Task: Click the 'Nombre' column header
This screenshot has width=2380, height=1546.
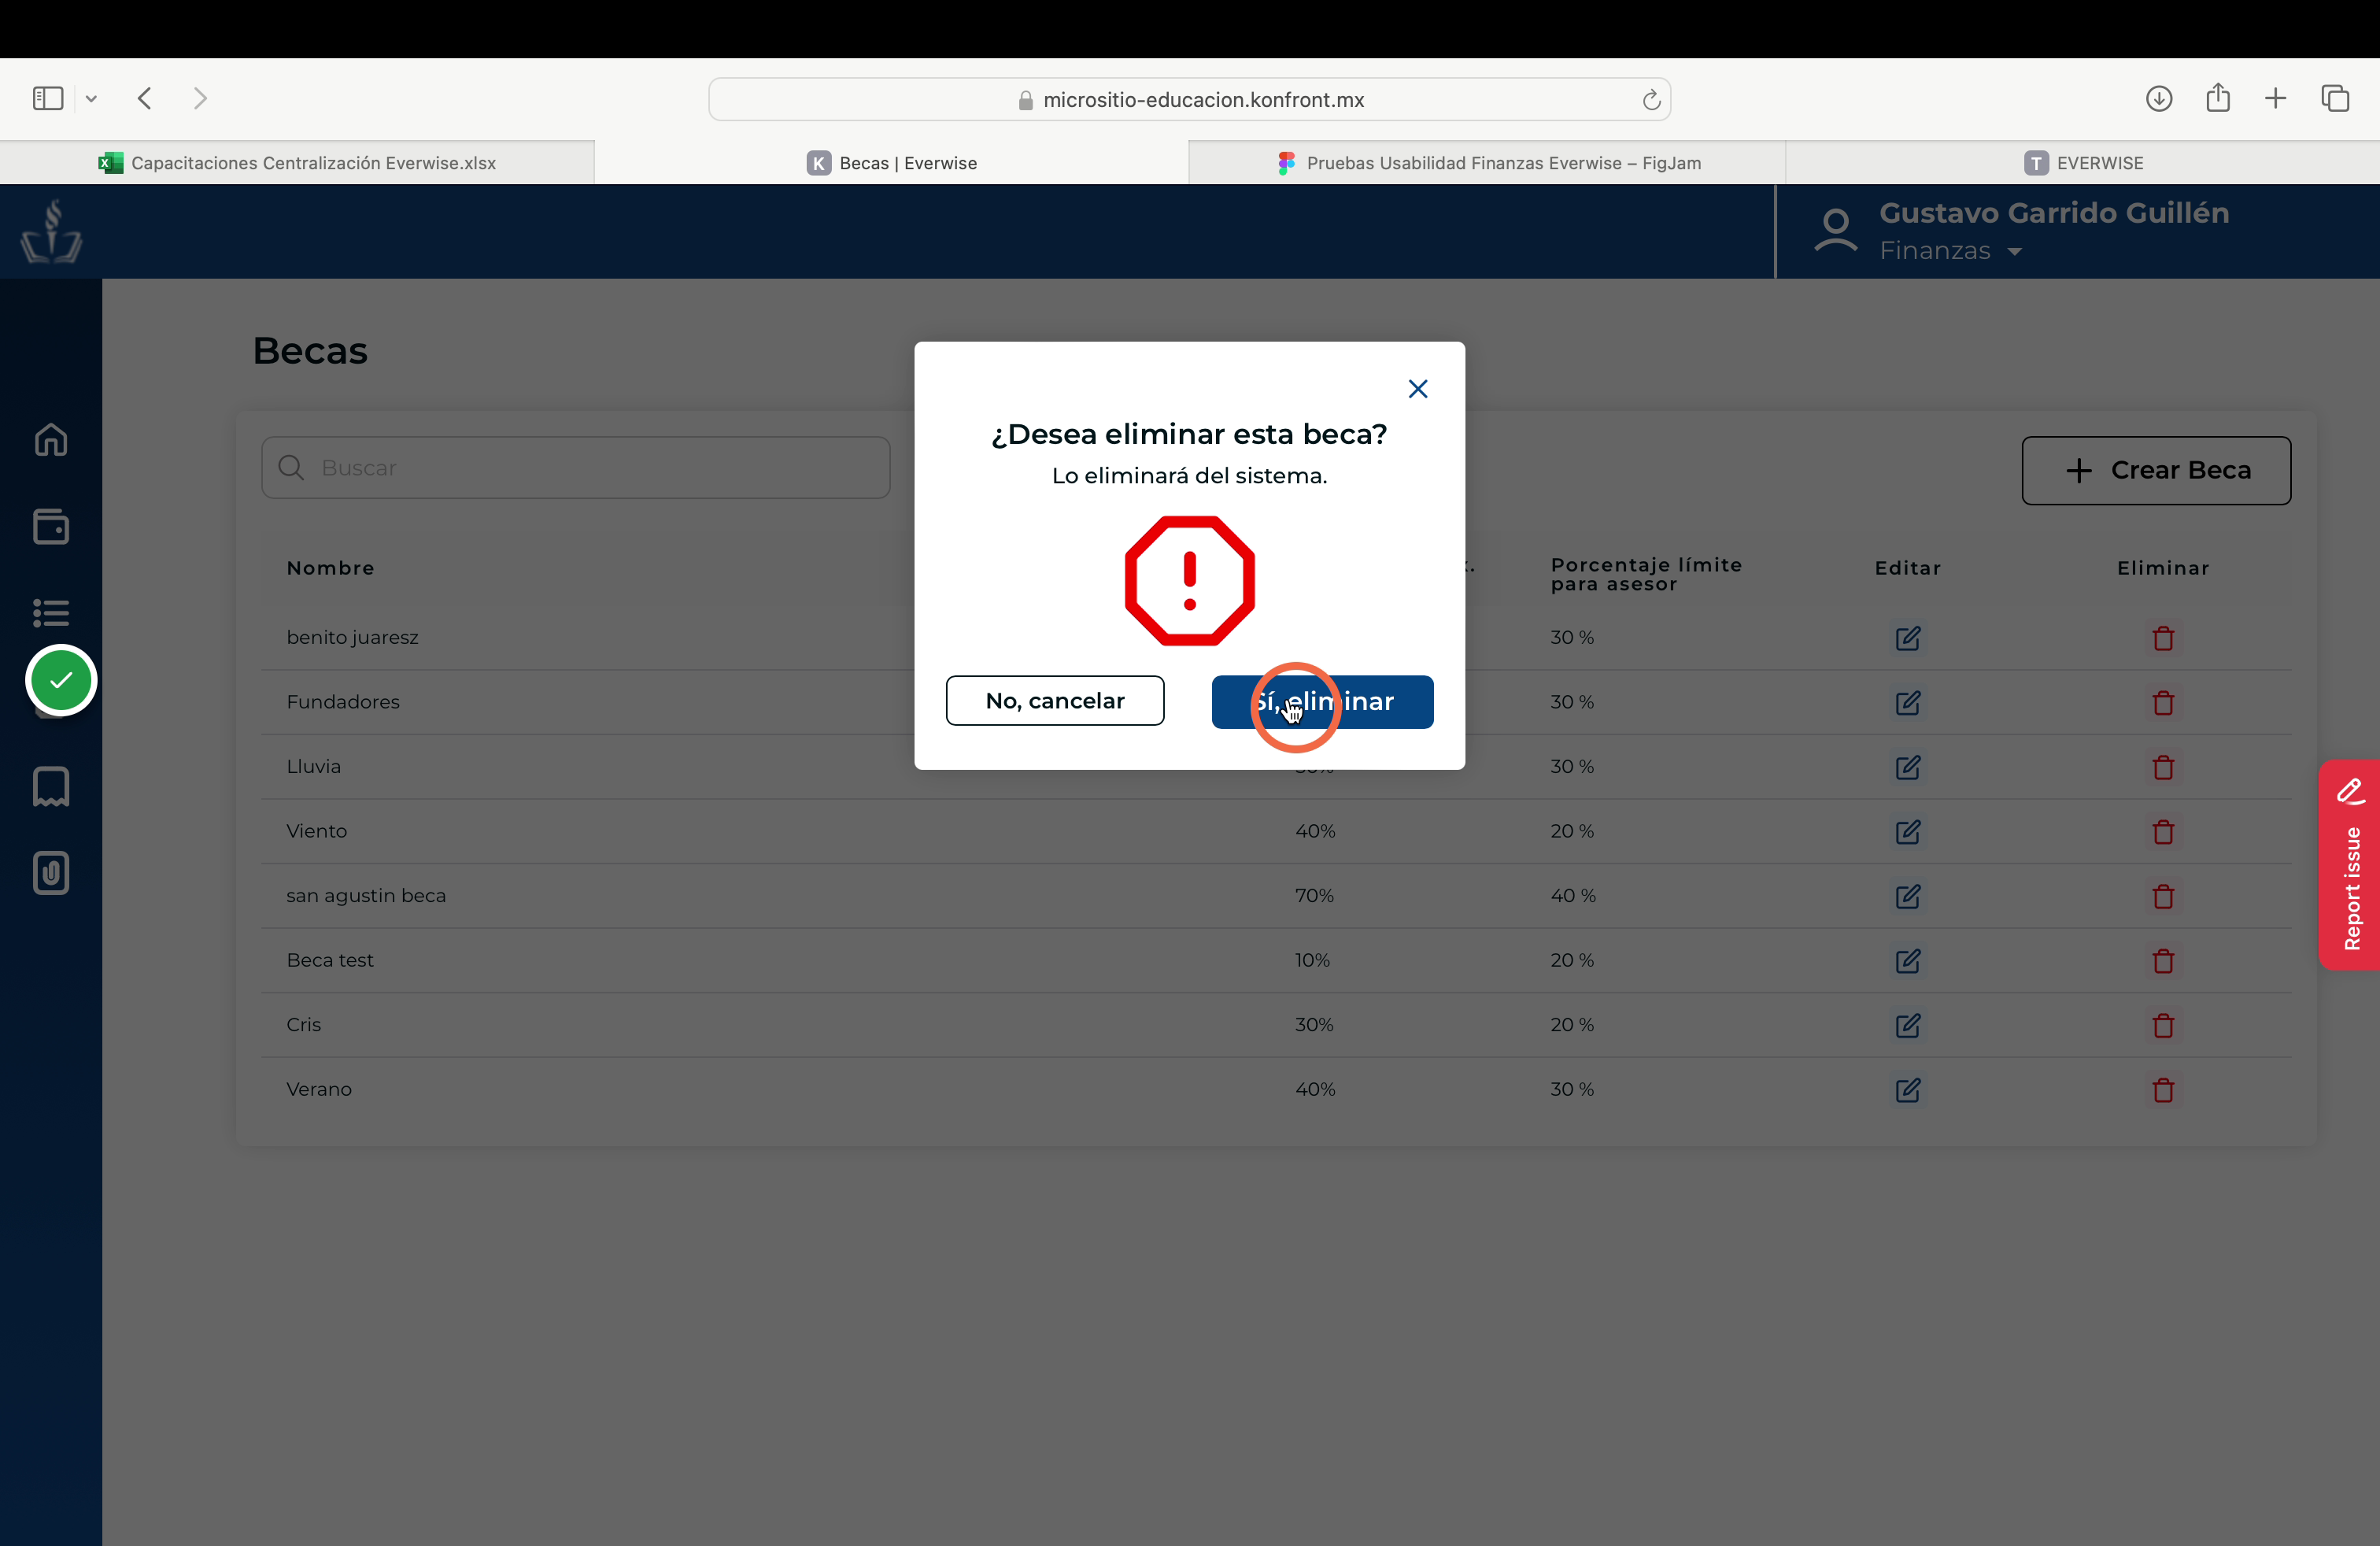Action: (330, 568)
